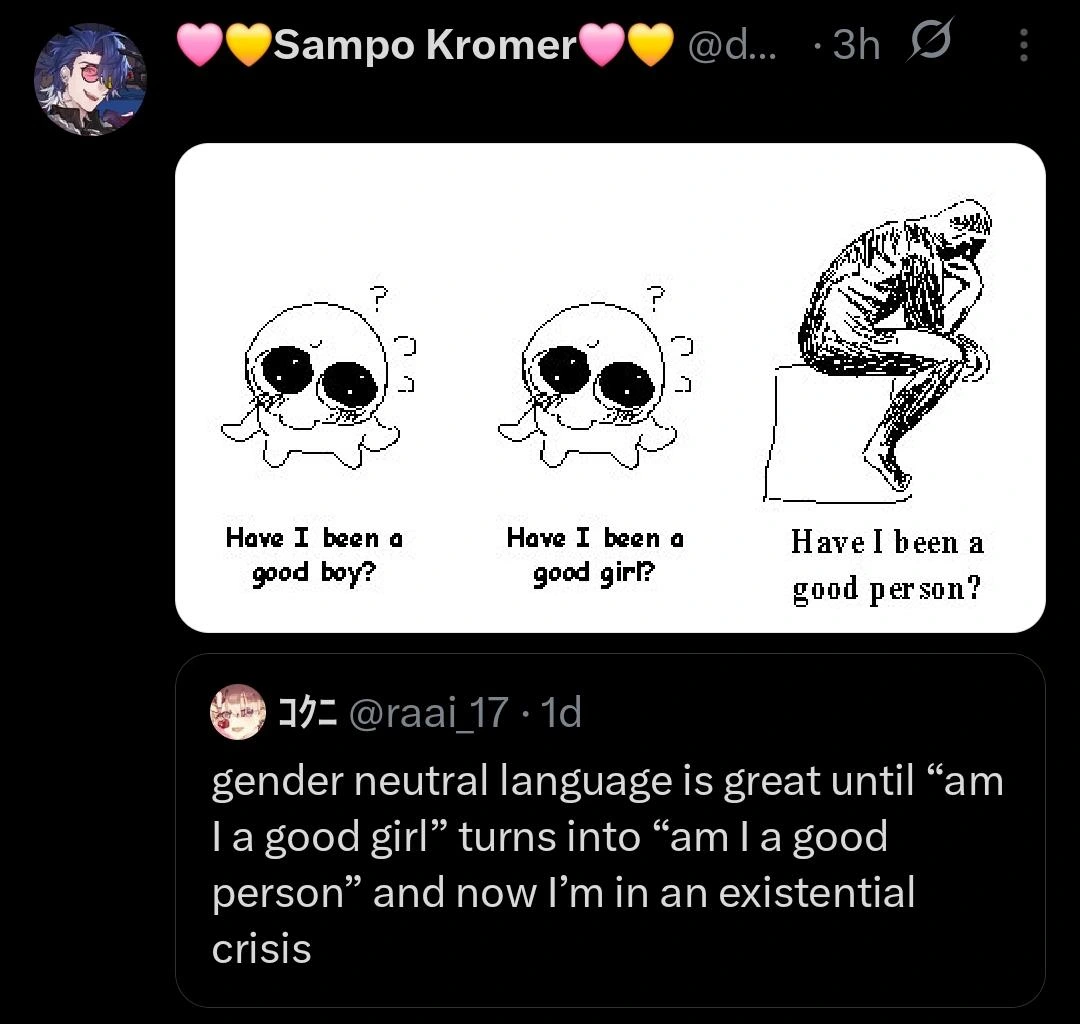Click the @raai_17 handle

coord(430,714)
